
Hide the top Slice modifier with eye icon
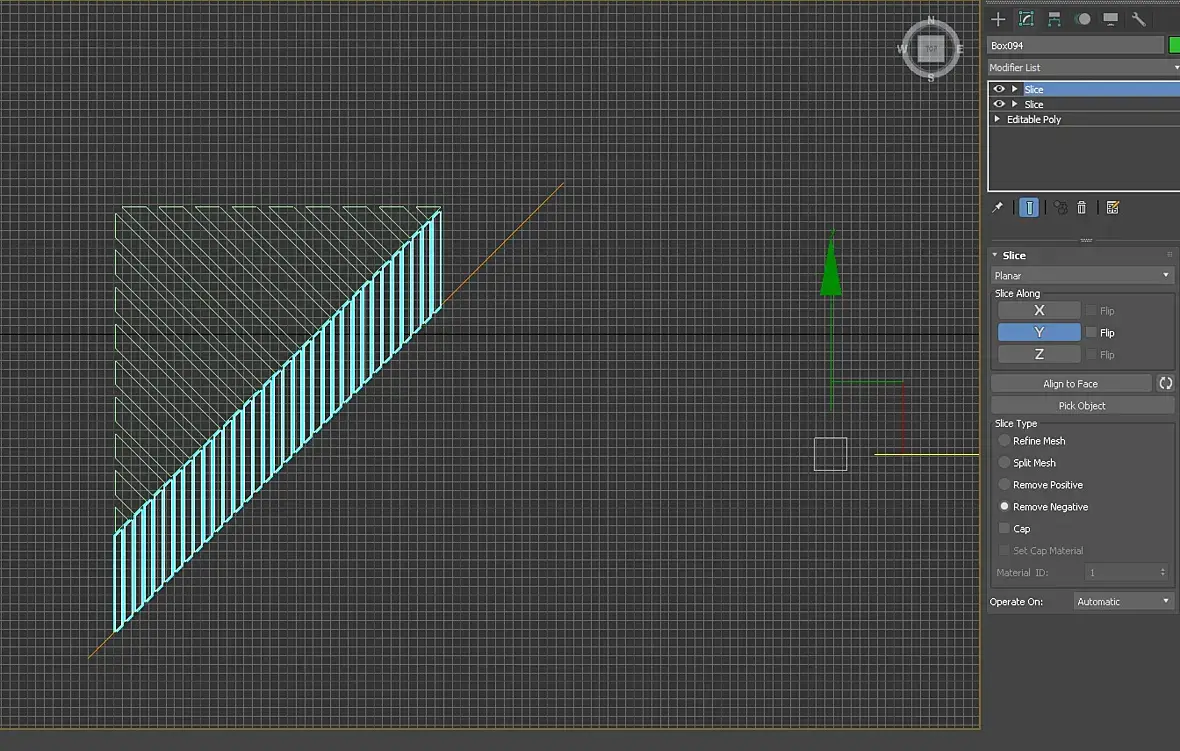pos(999,89)
